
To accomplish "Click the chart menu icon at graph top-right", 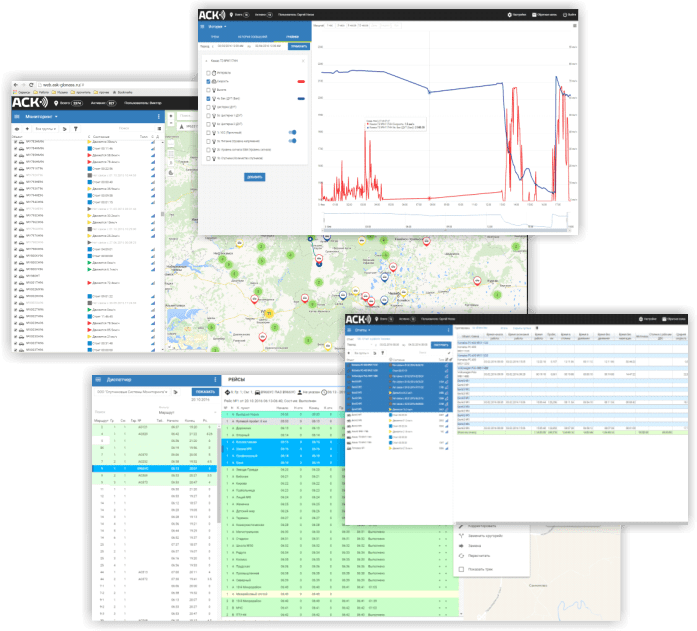I will pyautogui.click(x=574, y=26).
